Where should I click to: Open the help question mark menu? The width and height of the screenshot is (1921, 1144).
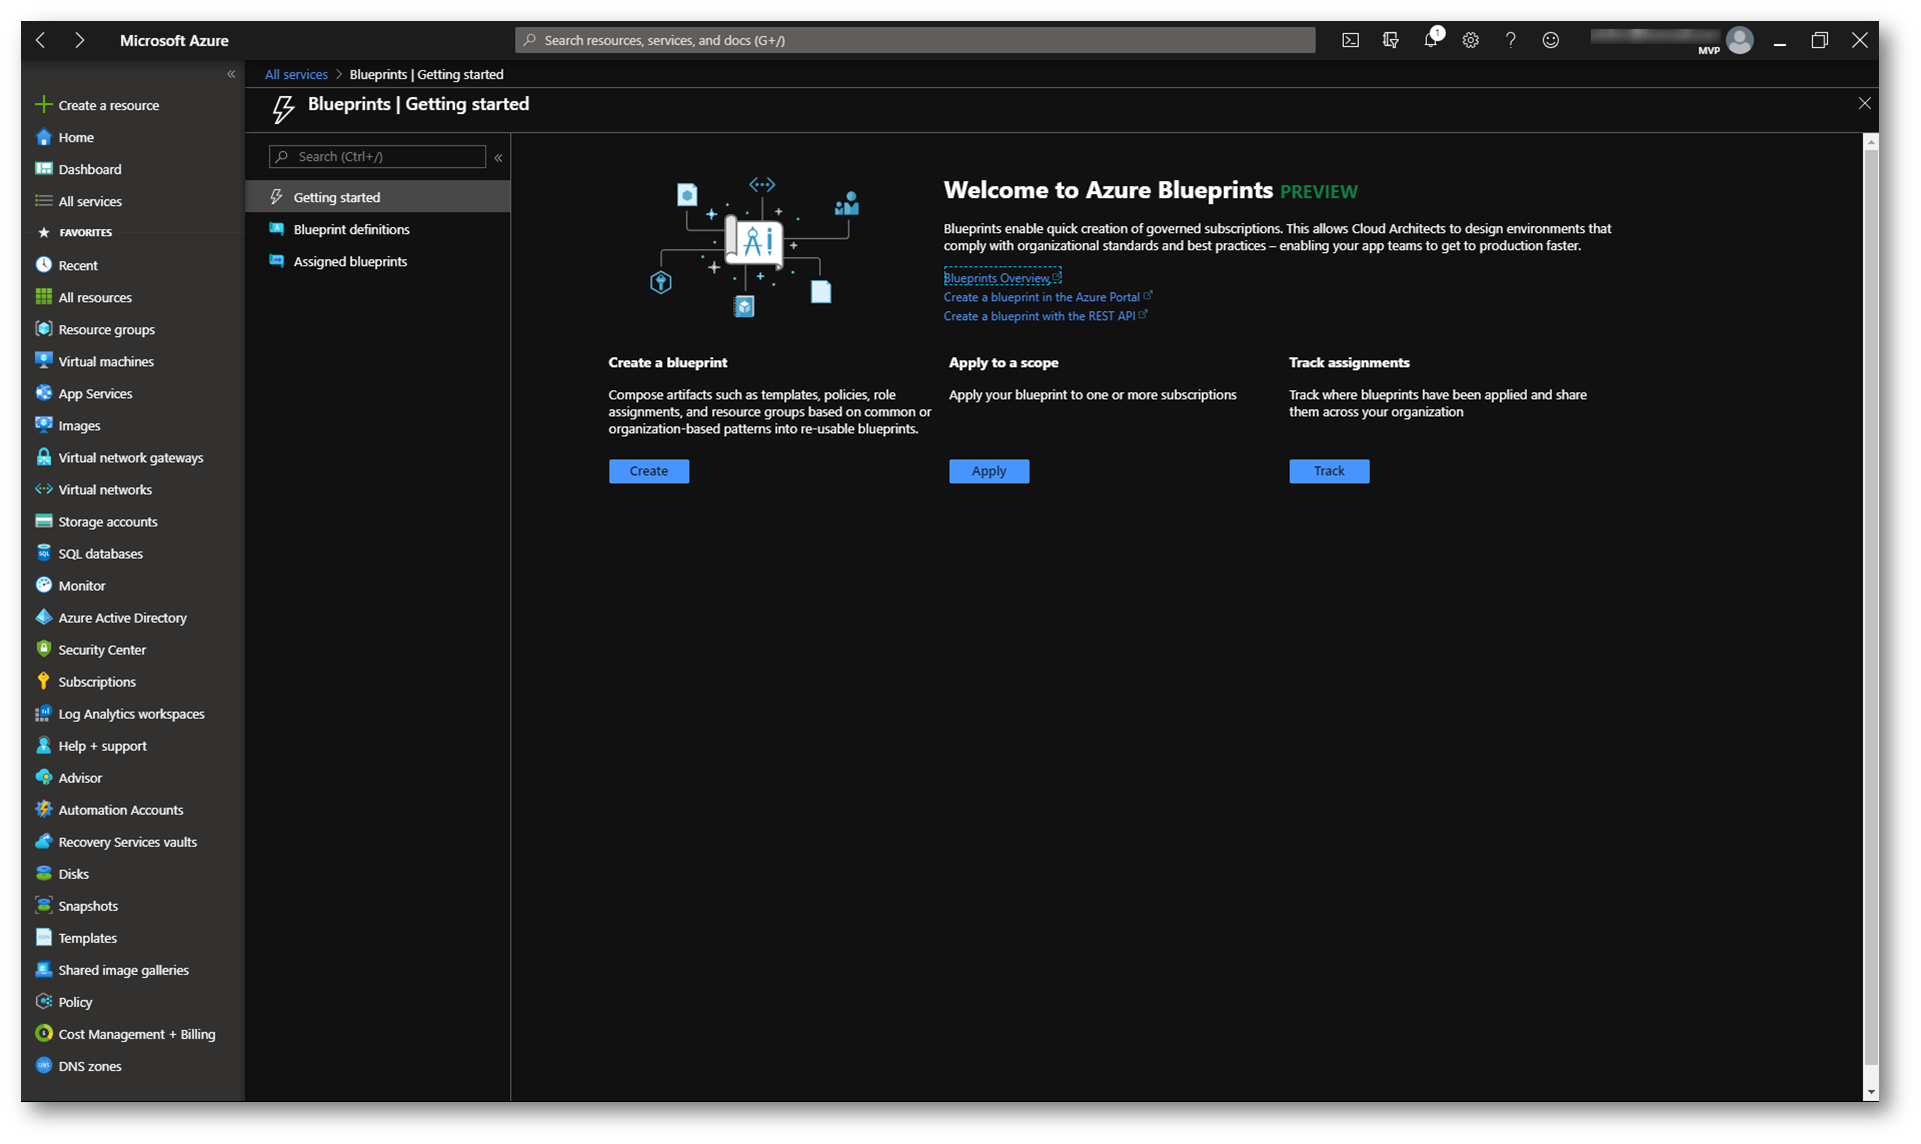point(1510,40)
